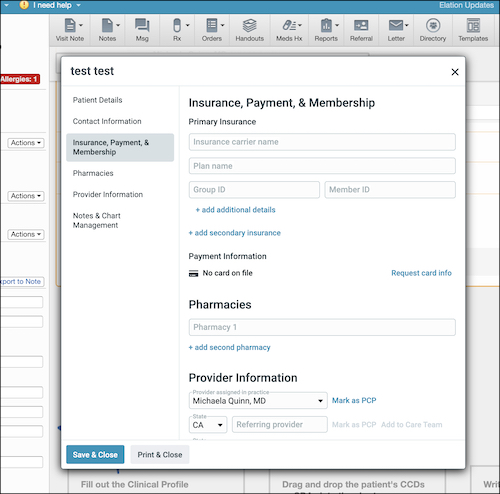The height and width of the screenshot is (494, 500).
Task: Click add additional details link
Action: [235, 210]
